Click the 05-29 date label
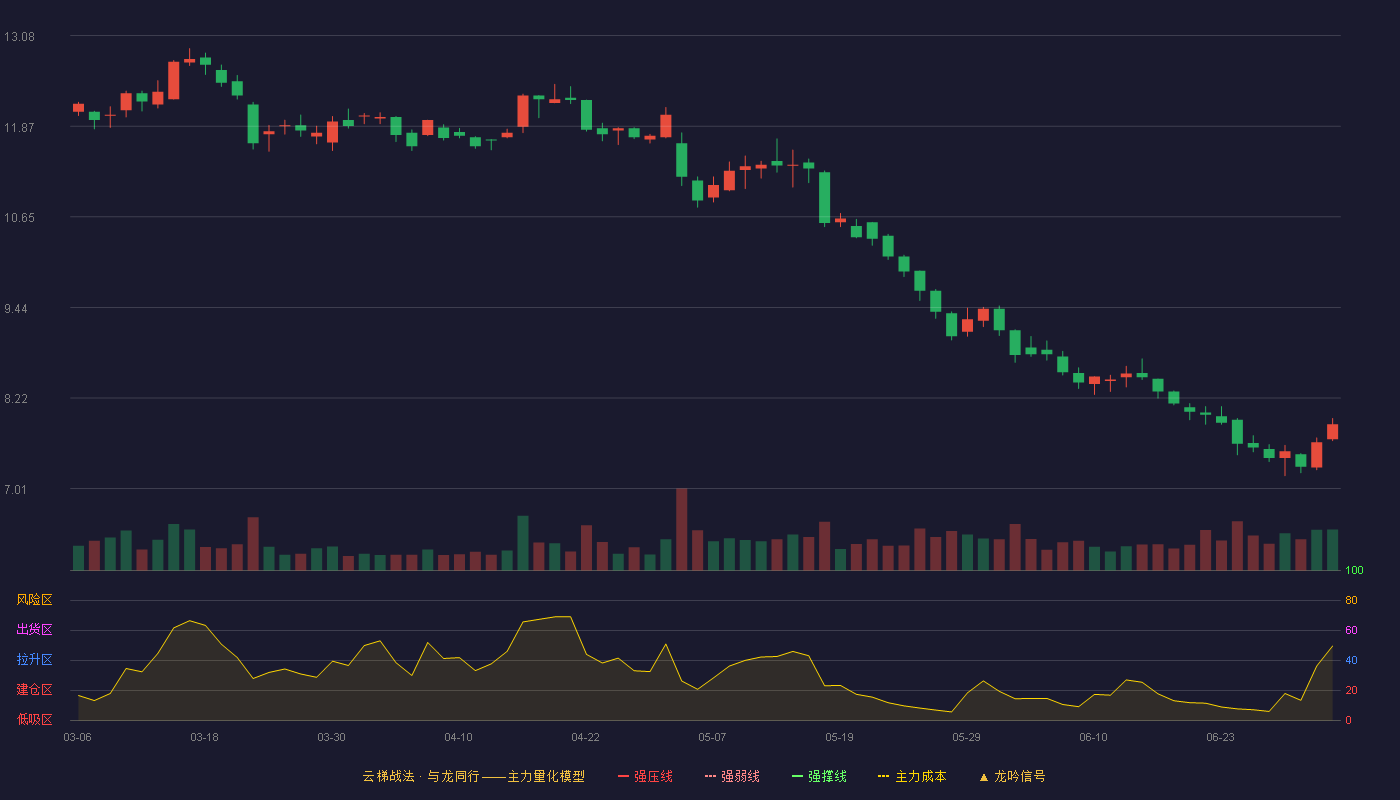 pos(967,737)
